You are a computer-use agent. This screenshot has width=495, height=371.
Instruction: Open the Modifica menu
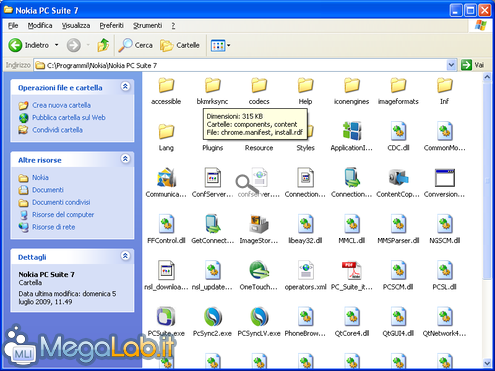click(x=40, y=25)
